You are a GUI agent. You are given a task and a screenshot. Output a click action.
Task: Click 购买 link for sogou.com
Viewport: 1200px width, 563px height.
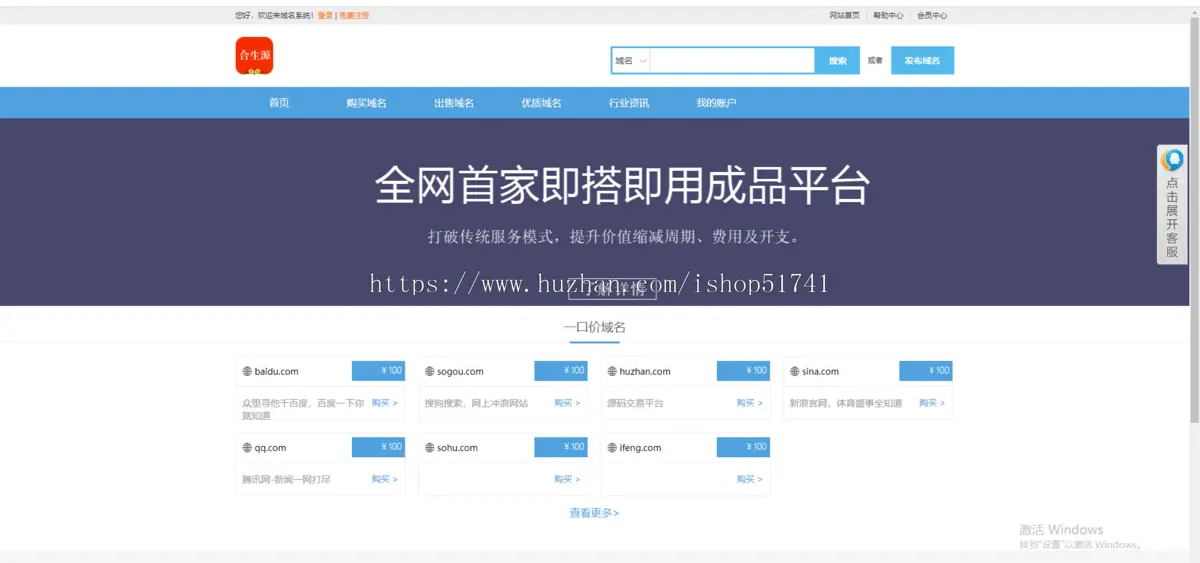[x=567, y=403]
